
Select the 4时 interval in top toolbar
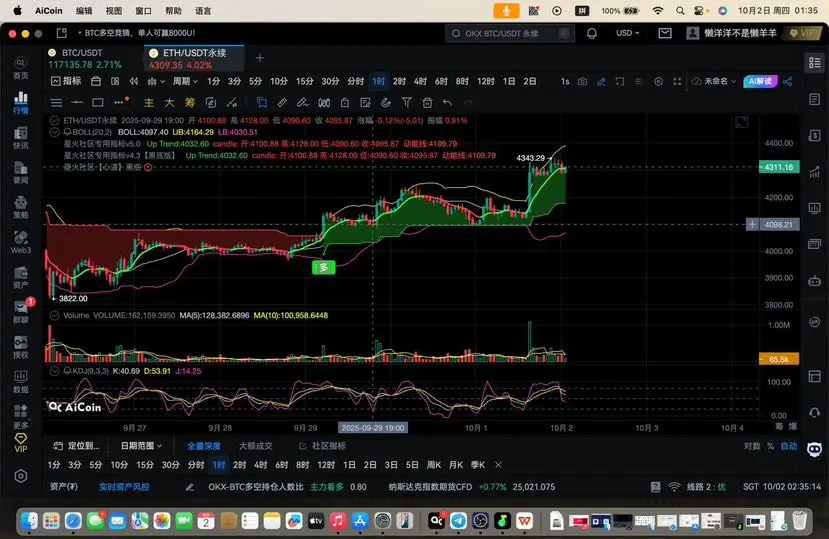click(x=420, y=81)
